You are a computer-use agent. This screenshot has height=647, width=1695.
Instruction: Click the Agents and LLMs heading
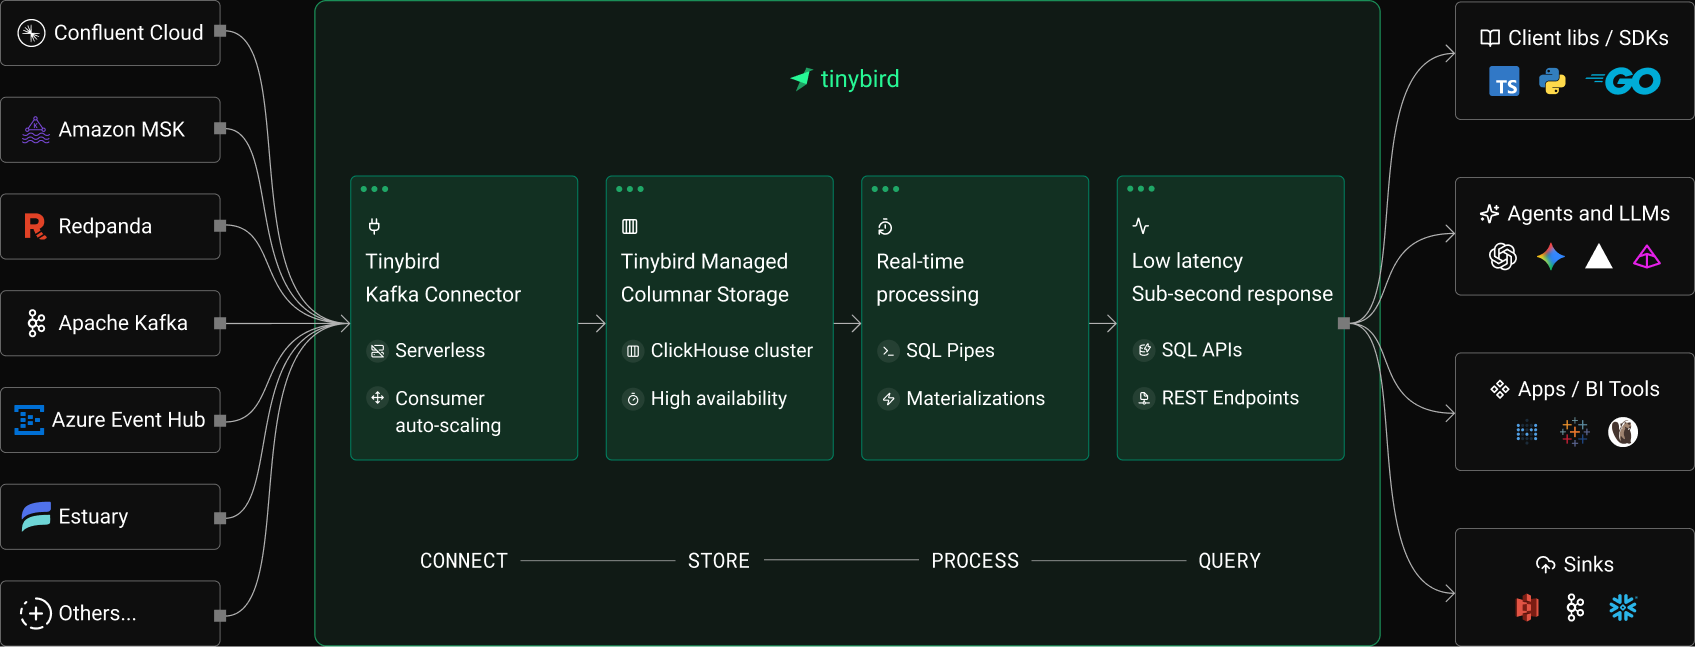coord(1589,214)
